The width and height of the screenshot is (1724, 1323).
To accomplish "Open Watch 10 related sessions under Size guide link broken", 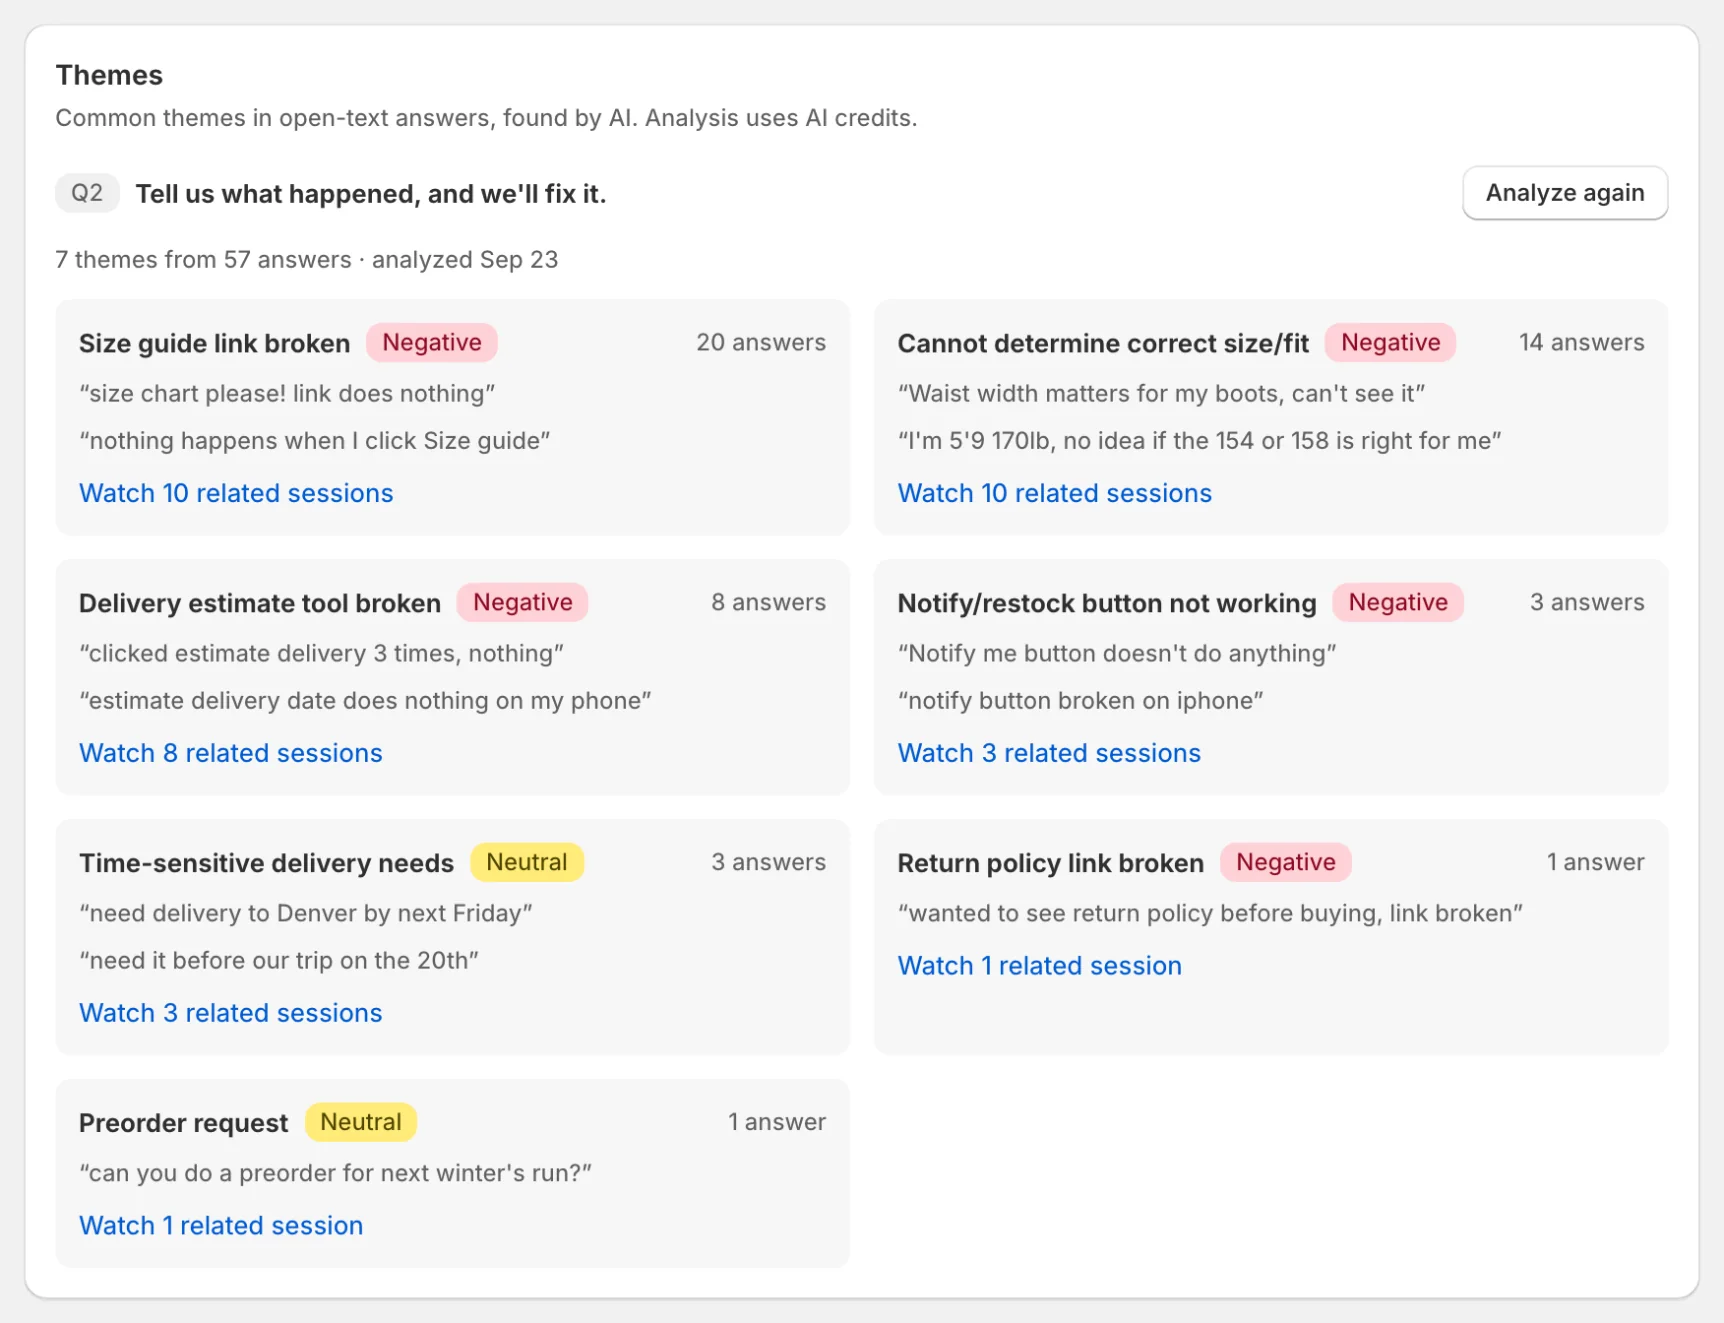I will click(x=236, y=493).
